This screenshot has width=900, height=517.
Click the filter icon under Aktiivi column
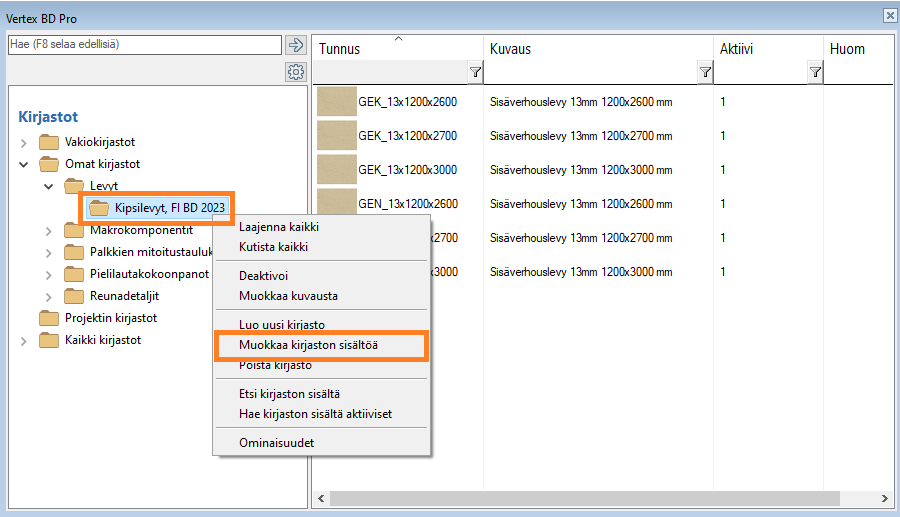coord(815,72)
